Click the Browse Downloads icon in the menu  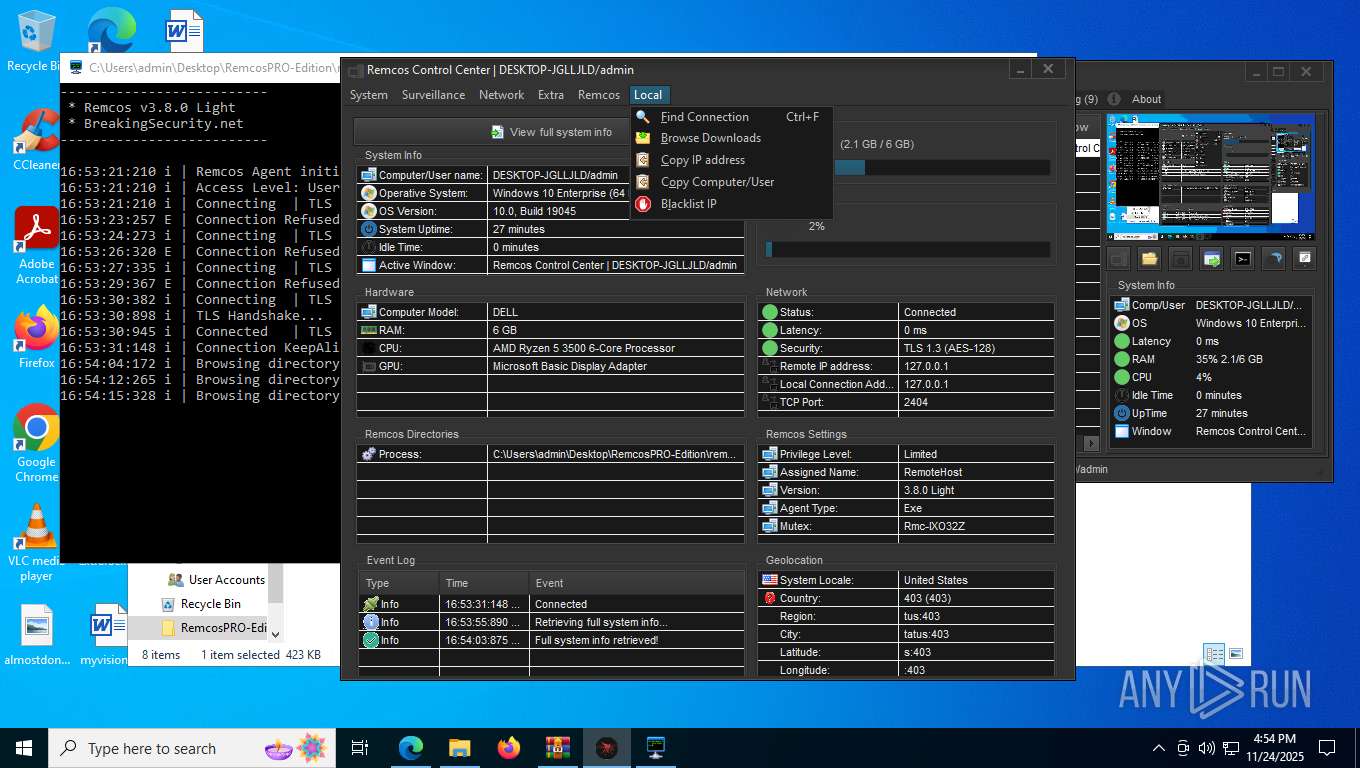click(643, 138)
